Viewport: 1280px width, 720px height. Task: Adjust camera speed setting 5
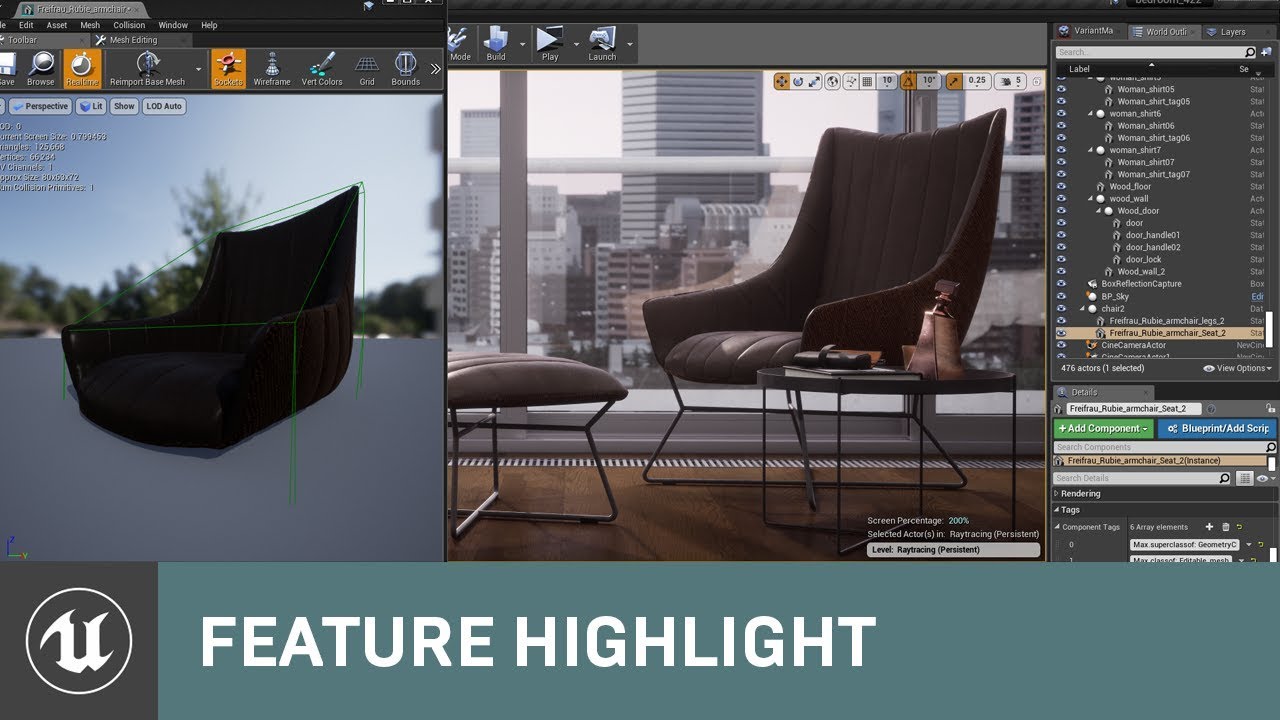(x=1012, y=81)
